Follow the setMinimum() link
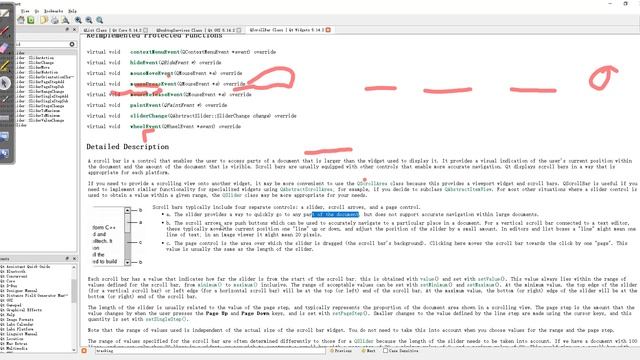This screenshot has height=360, width=640. pyautogui.click(x=436, y=284)
